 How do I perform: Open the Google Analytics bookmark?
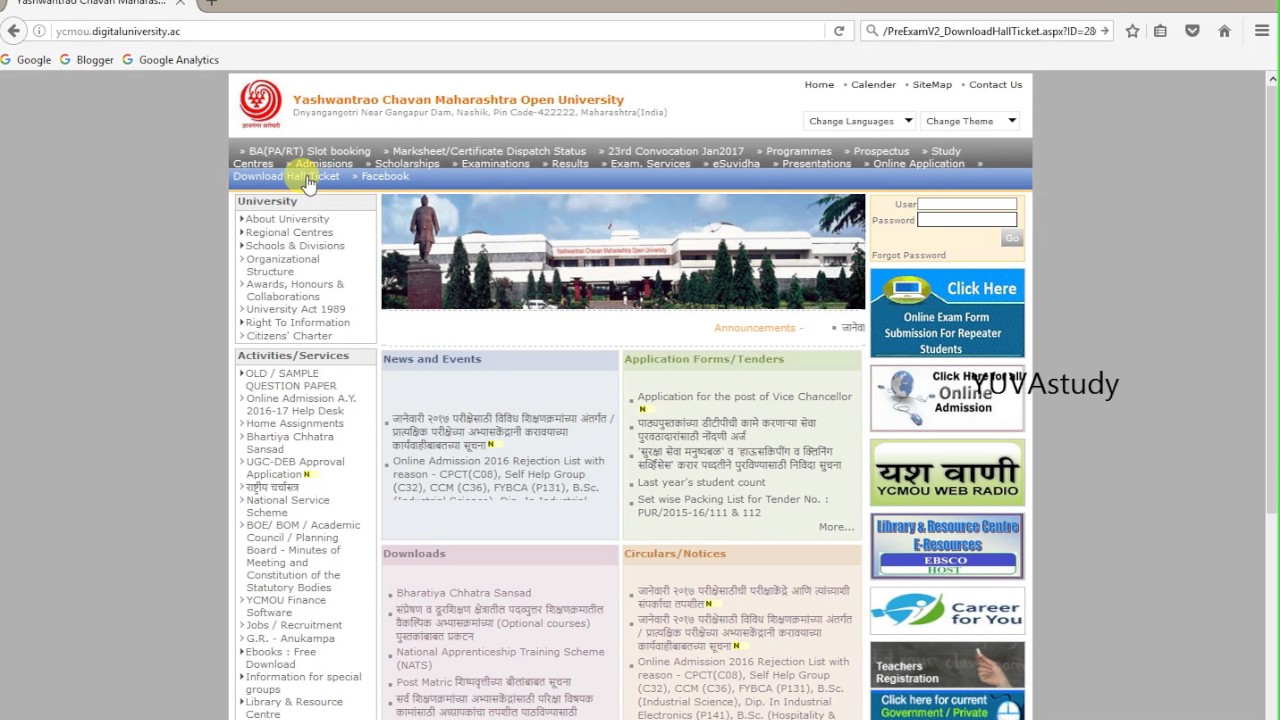click(170, 60)
